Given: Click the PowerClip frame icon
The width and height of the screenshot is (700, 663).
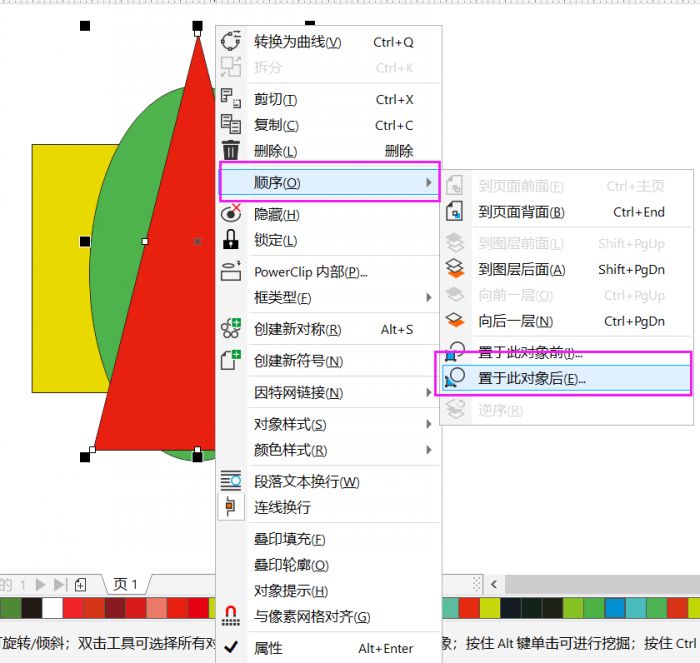Looking at the screenshot, I should (x=231, y=271).
